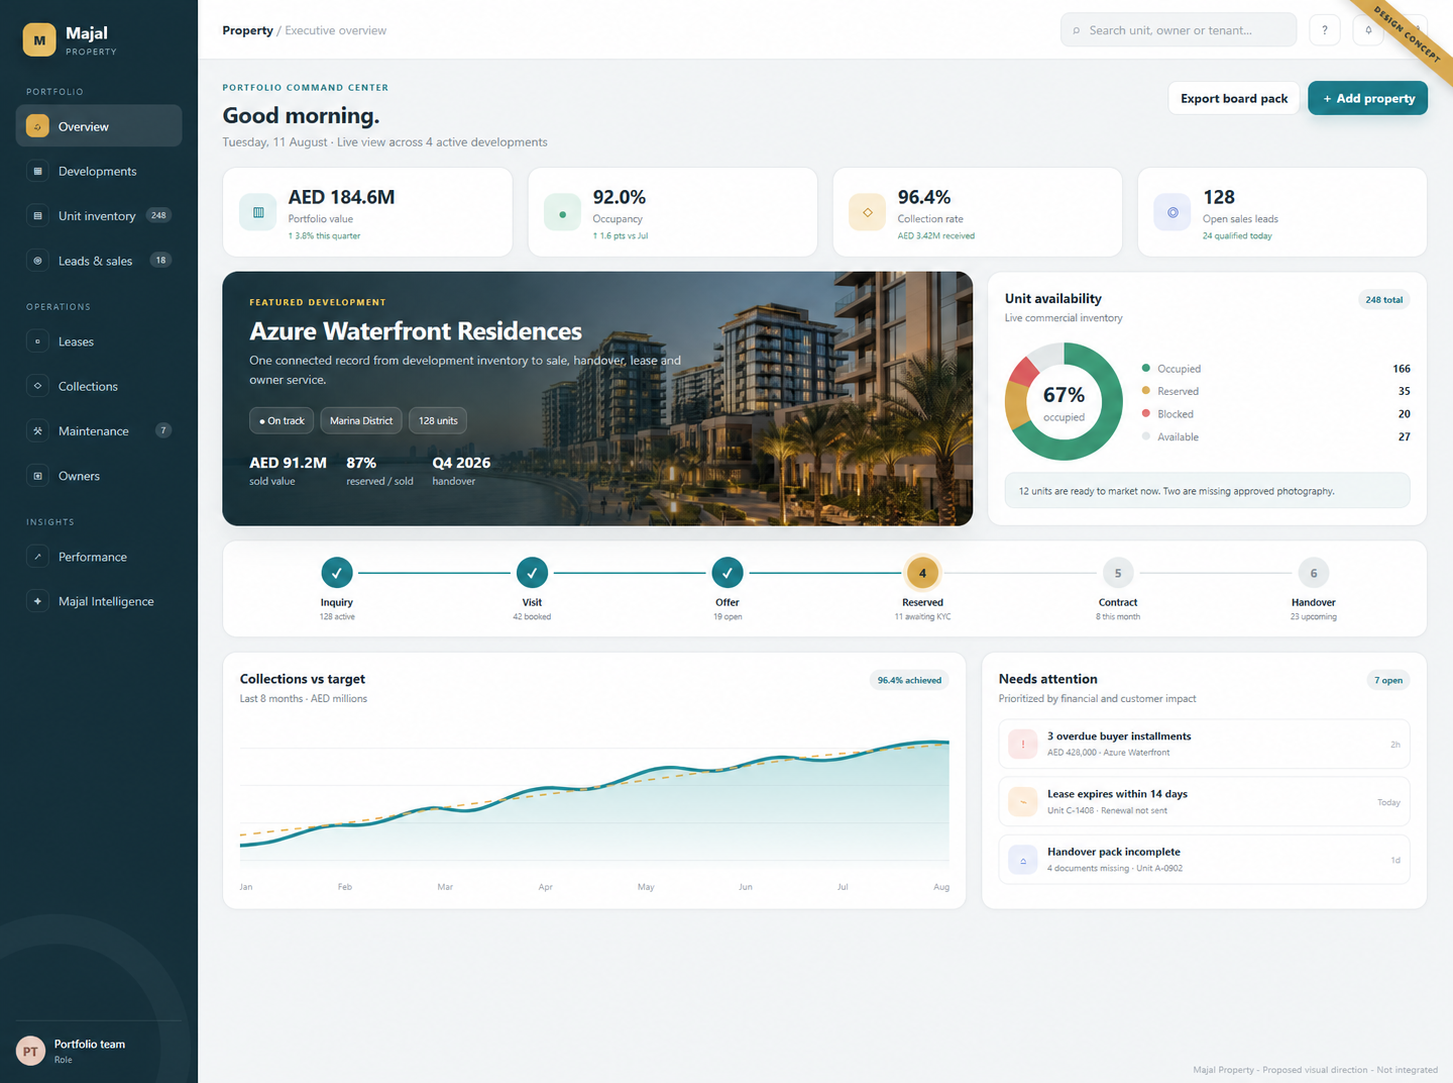
Task: Click the Collection rate diamond icon
Action: [x=867, y=212]
